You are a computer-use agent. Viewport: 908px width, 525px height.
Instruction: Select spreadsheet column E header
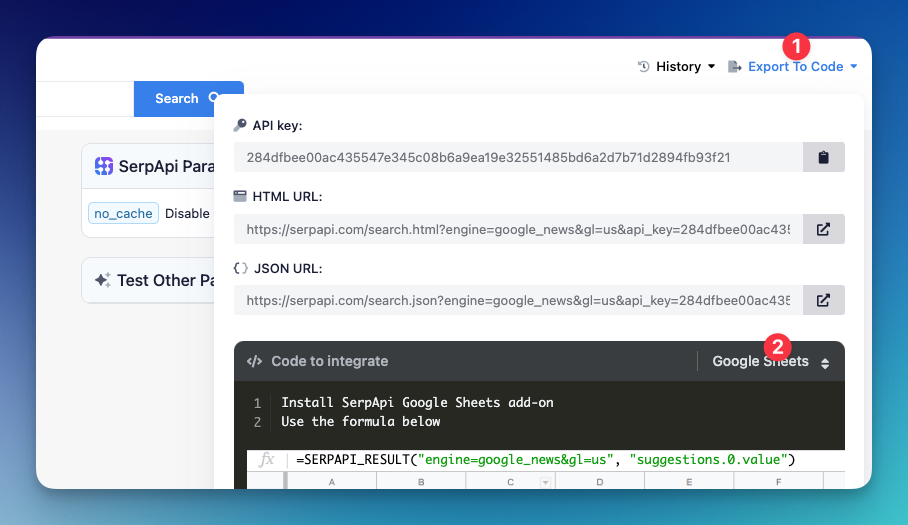[689, 482]
